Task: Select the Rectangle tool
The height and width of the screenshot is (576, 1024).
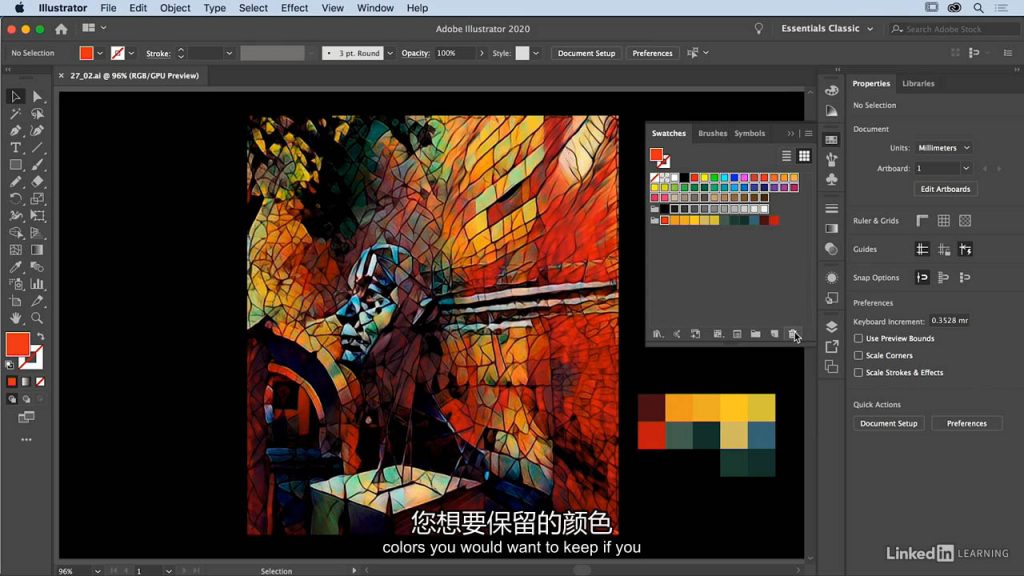Action: point(16,165)
